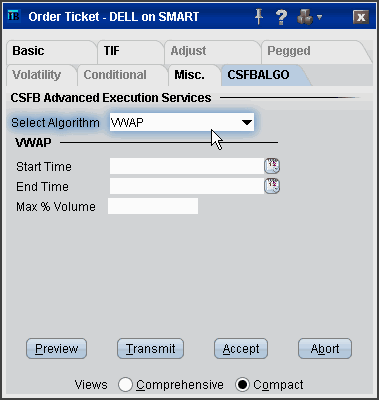Focus the Max % Volume input field
Viewport: 379px width, 400px height.
click(153, 206)
